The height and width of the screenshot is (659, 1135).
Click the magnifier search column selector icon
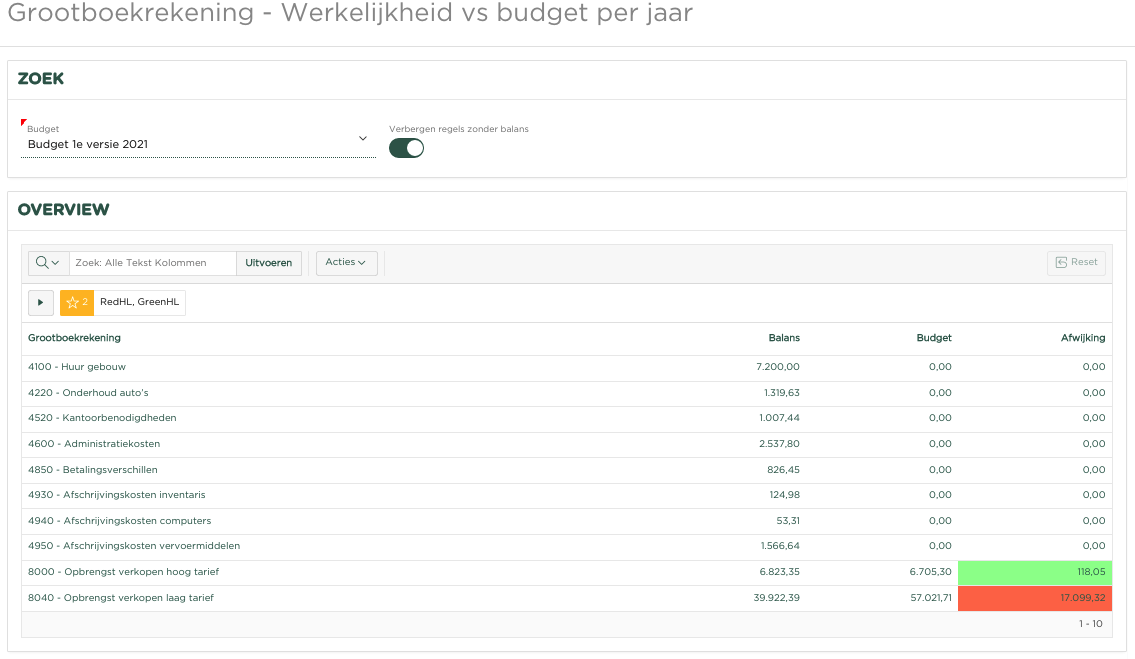tap(47, 263)
